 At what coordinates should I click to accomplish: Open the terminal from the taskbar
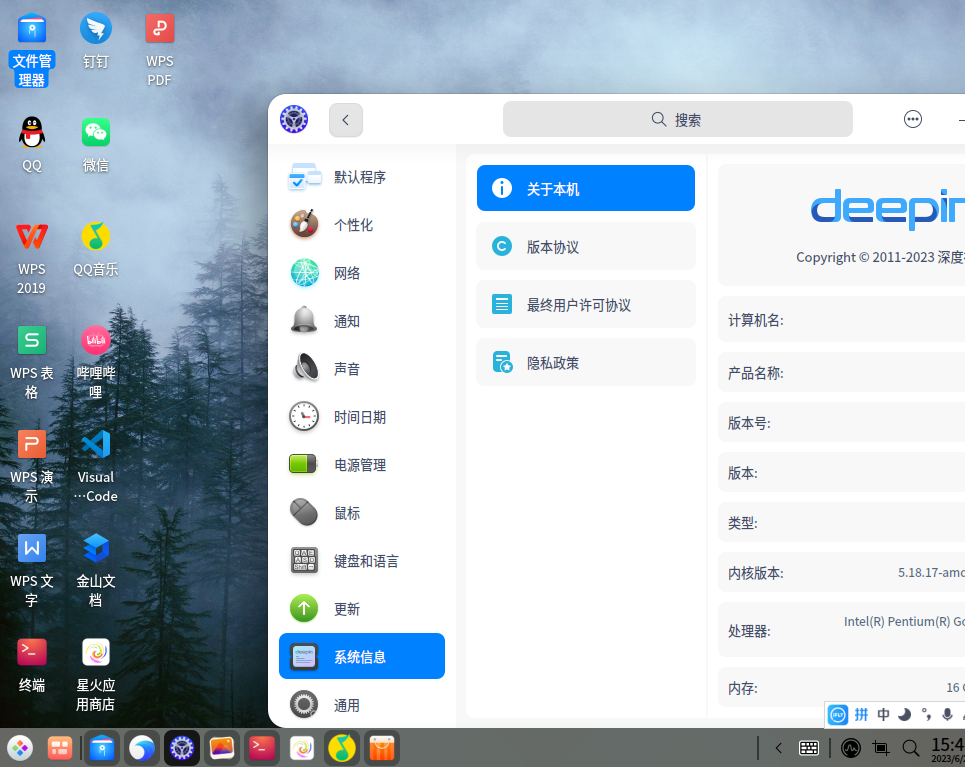click(x=262, y=747)
